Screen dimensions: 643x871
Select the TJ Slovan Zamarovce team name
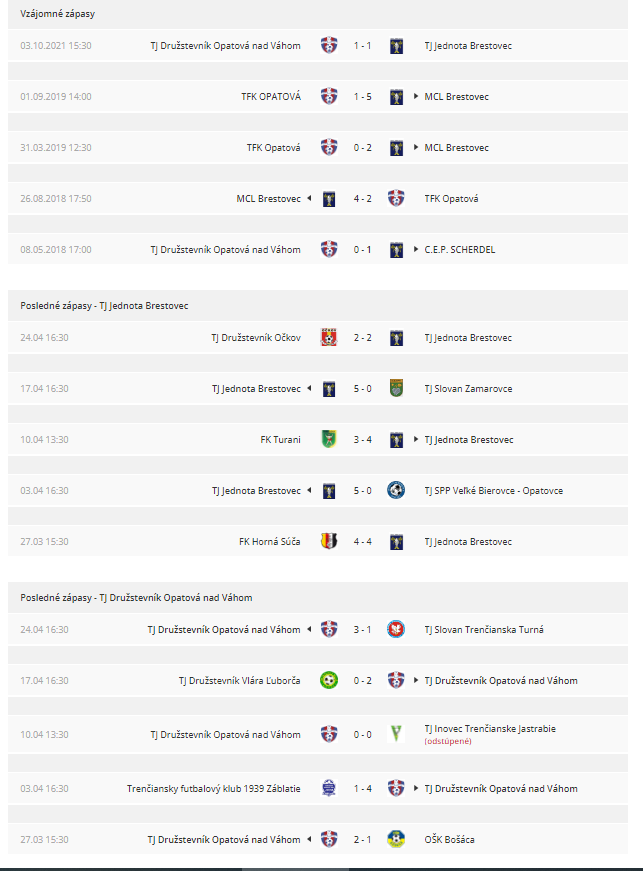point(468,389)
